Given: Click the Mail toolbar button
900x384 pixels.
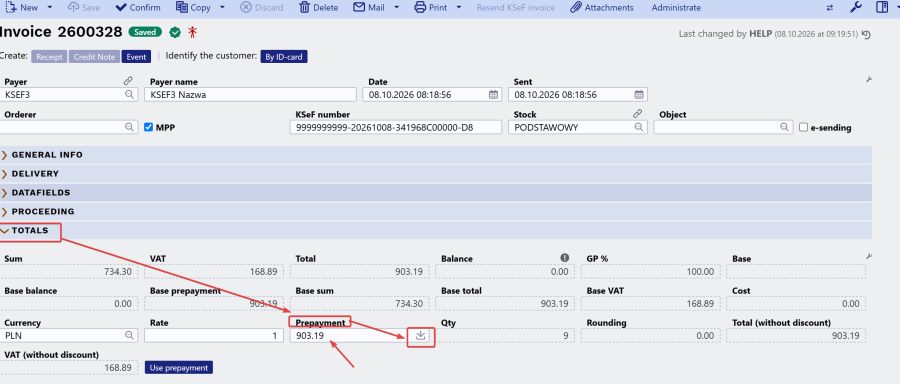Looking at the screenshot, I should tap(369, 7).
